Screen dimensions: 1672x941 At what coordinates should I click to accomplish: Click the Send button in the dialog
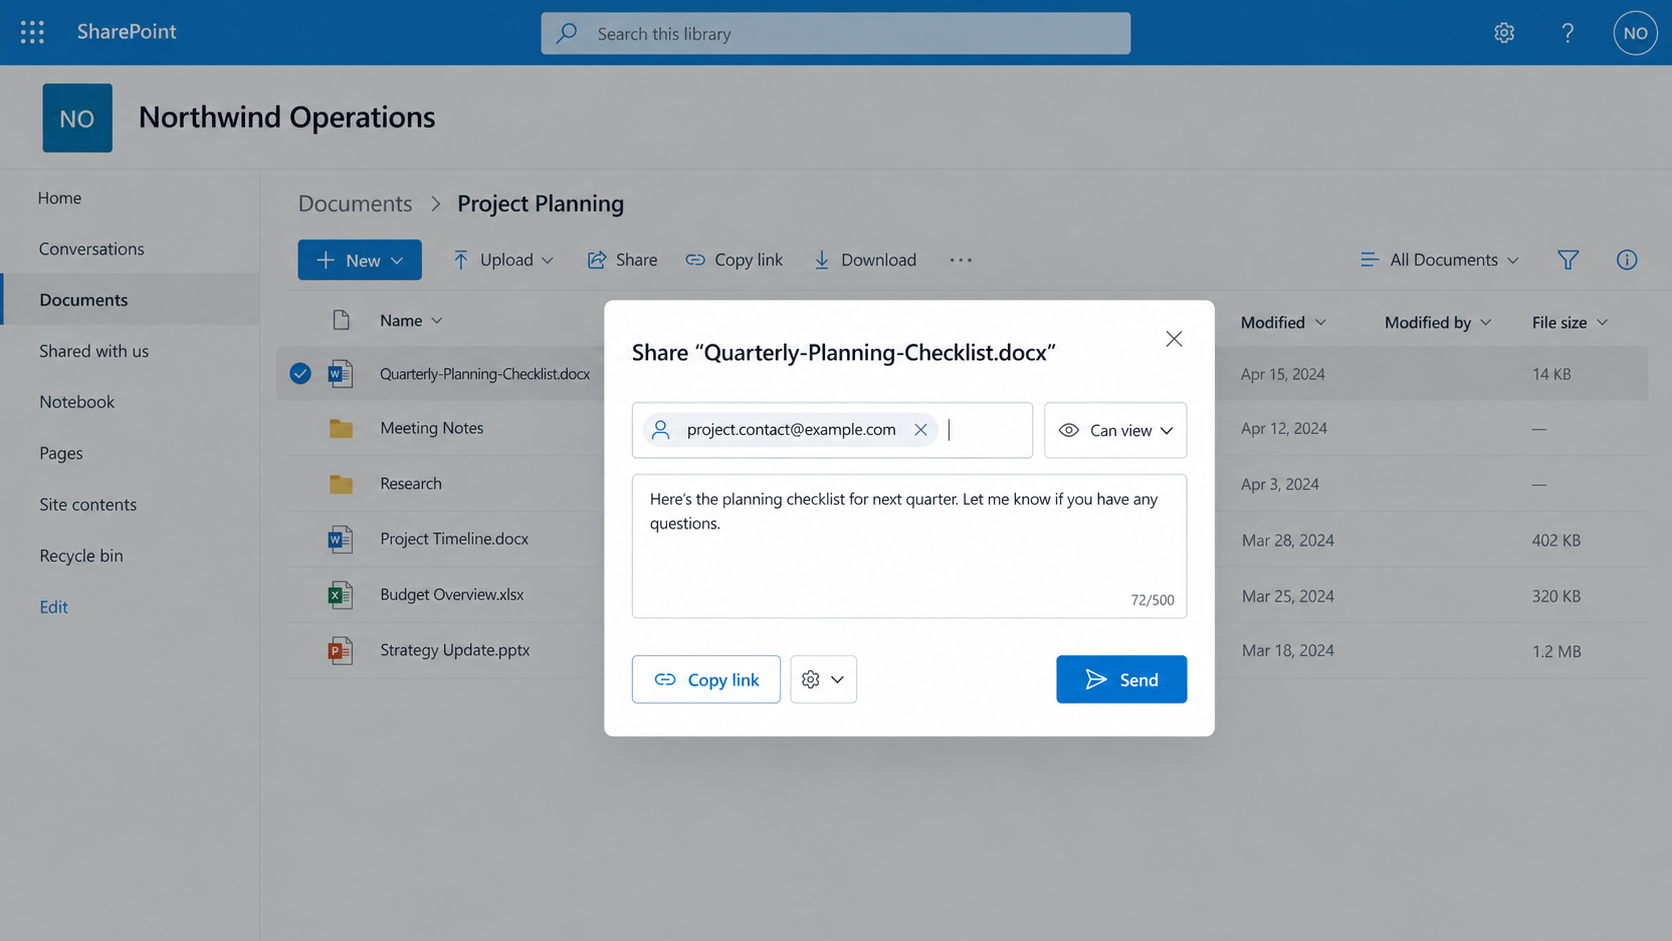1121,679
